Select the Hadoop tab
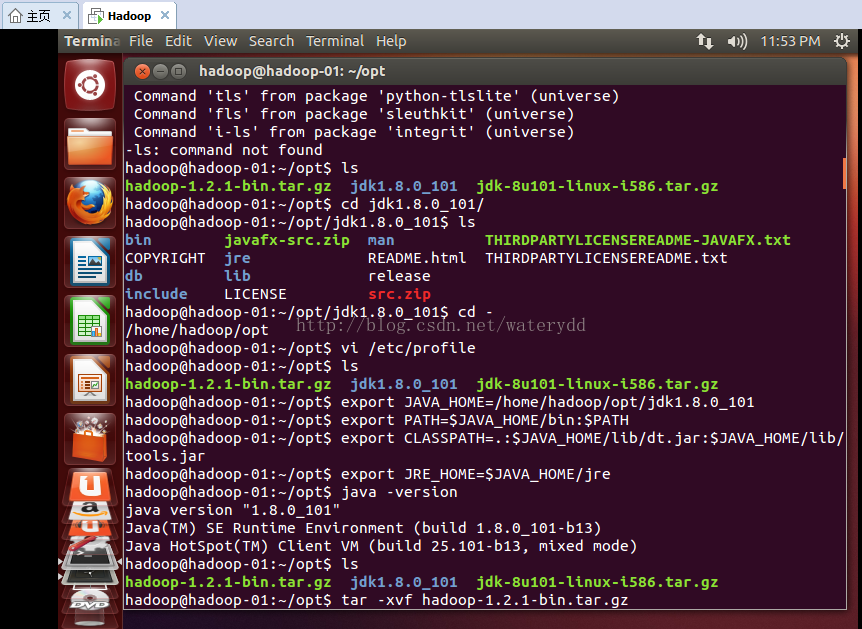Screen dimensions: 862x629 [x=129, y=15]
